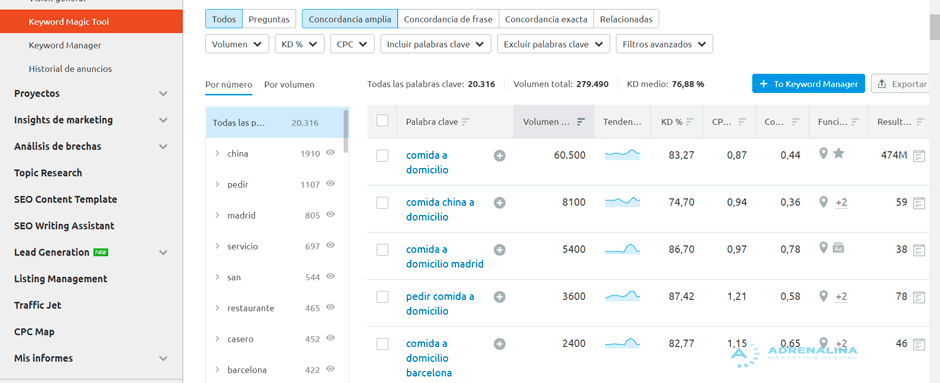Toggle visibility eye for 'madrid' group
The image size is (940, 383).
point(330,215)
